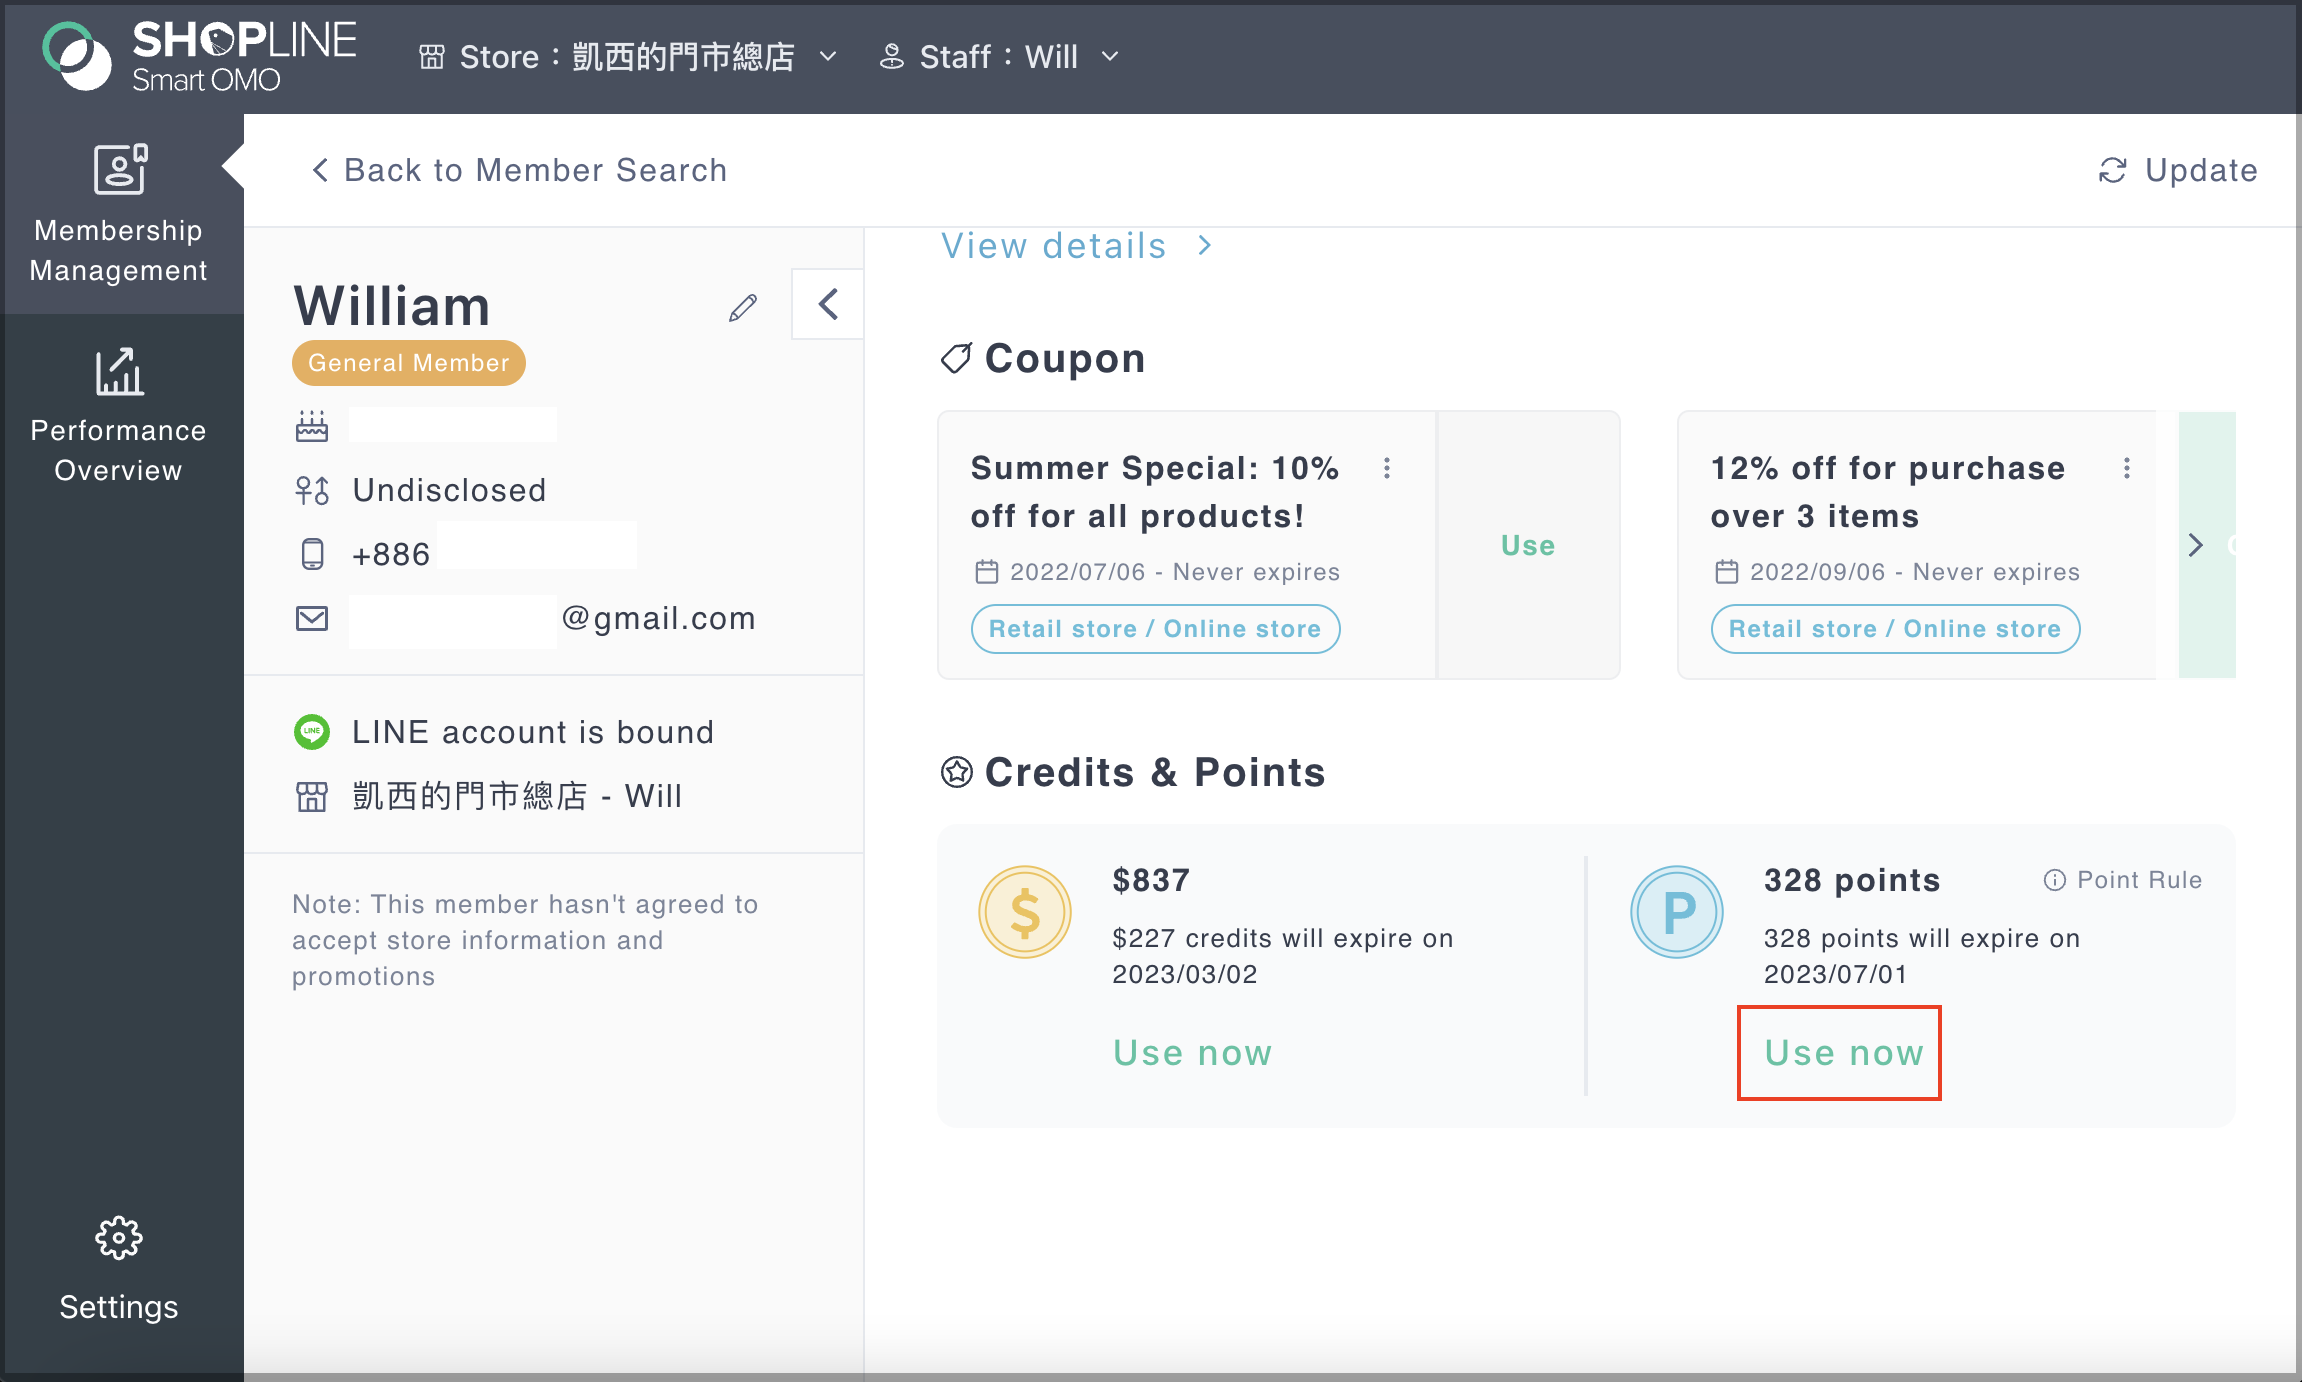Expand the Staff: Will dropdown
Screen dimensions: 2302x1382
pos(999,57)
